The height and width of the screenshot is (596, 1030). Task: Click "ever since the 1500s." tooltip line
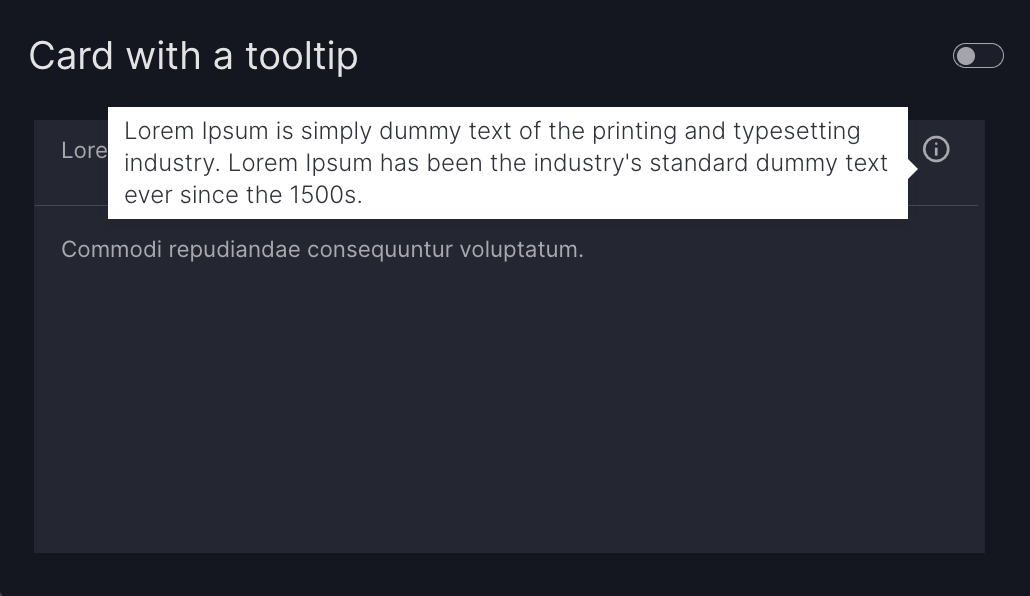click(x=243, y=194)
